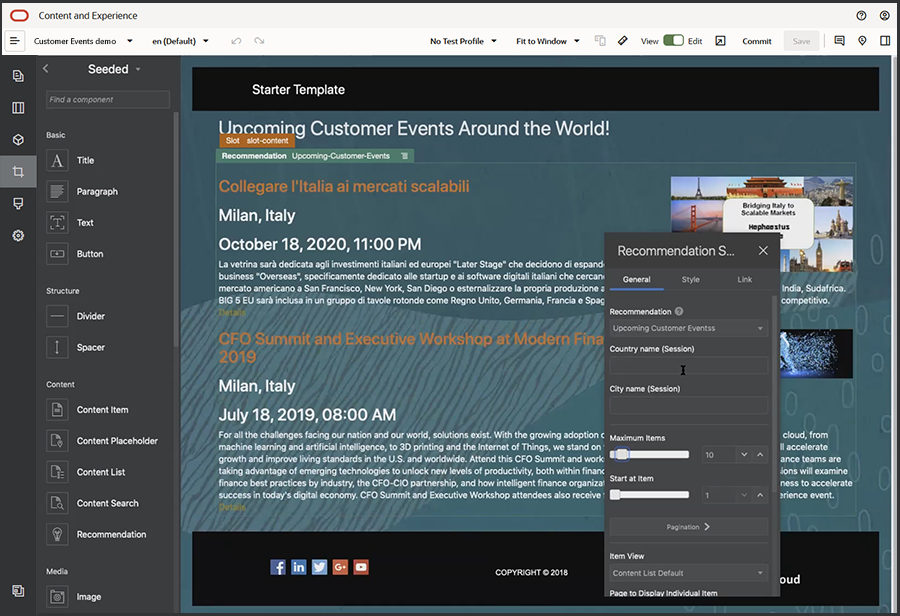Click the undo arrow
The height and width of the screenshot is (616, 900).
click(236, 41)
